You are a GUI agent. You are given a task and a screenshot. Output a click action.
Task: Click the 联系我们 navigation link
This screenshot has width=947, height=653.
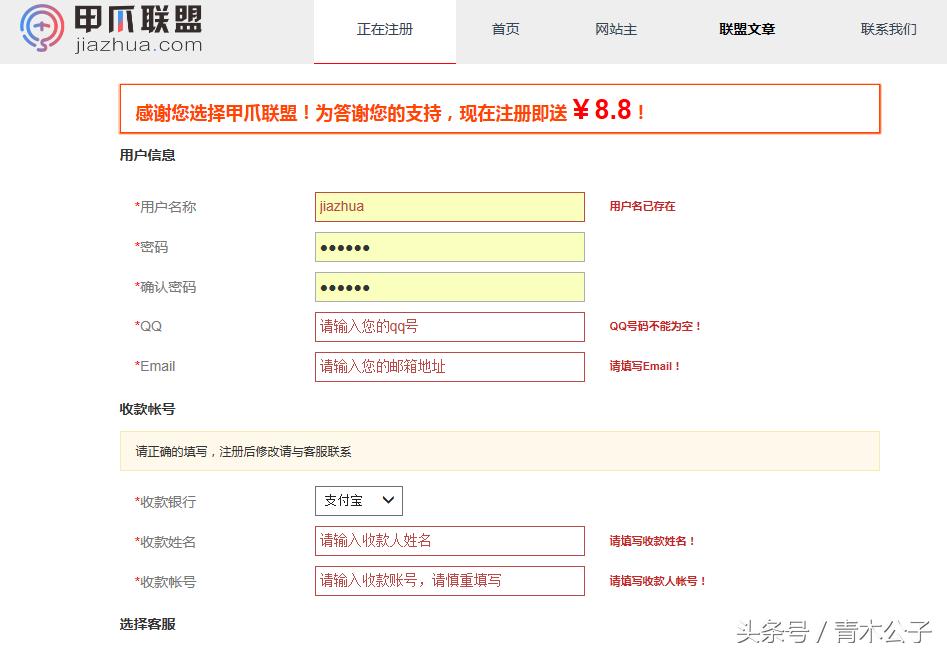[887, 30]
